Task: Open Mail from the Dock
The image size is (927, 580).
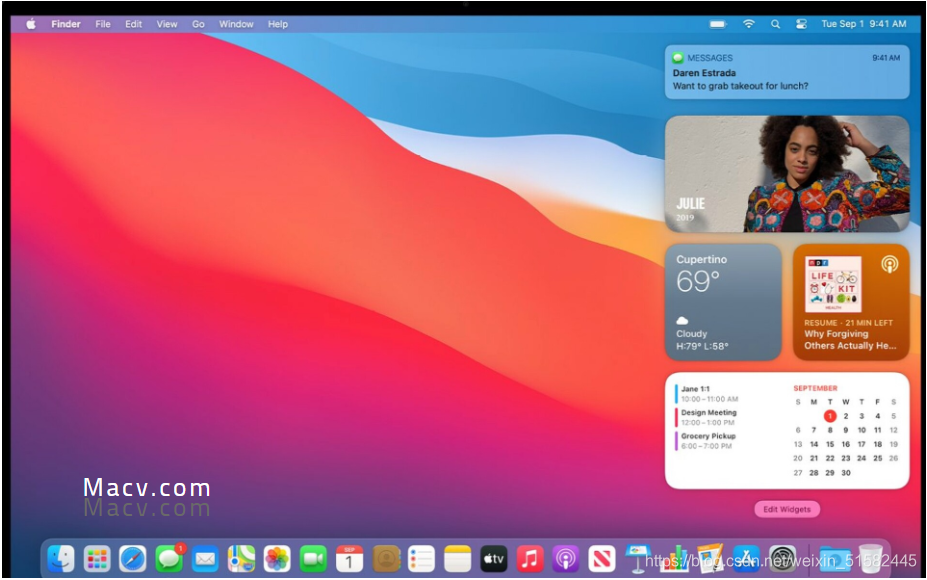Action: (205, 558)
